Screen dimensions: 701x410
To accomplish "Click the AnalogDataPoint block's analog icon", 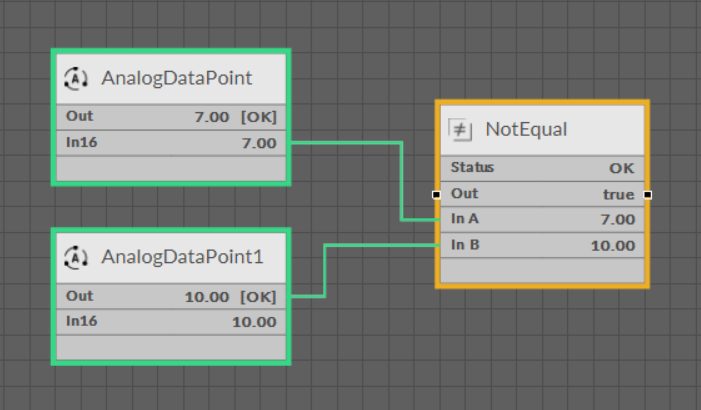I will [x=76, y=78].
